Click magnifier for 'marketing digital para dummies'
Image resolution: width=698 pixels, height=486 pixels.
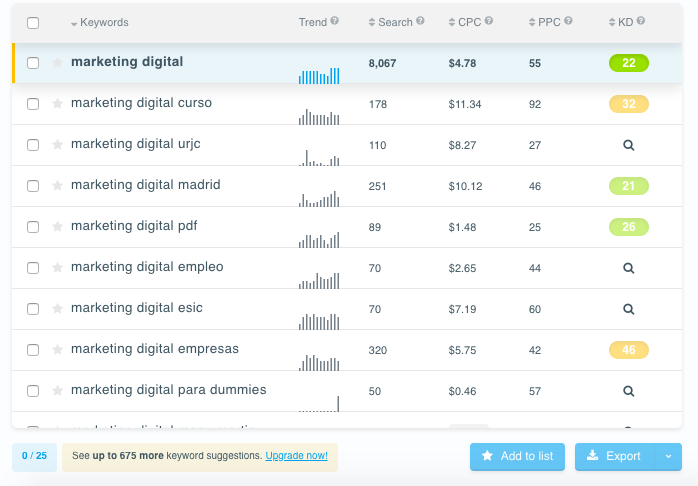click(x=628, y=391)
